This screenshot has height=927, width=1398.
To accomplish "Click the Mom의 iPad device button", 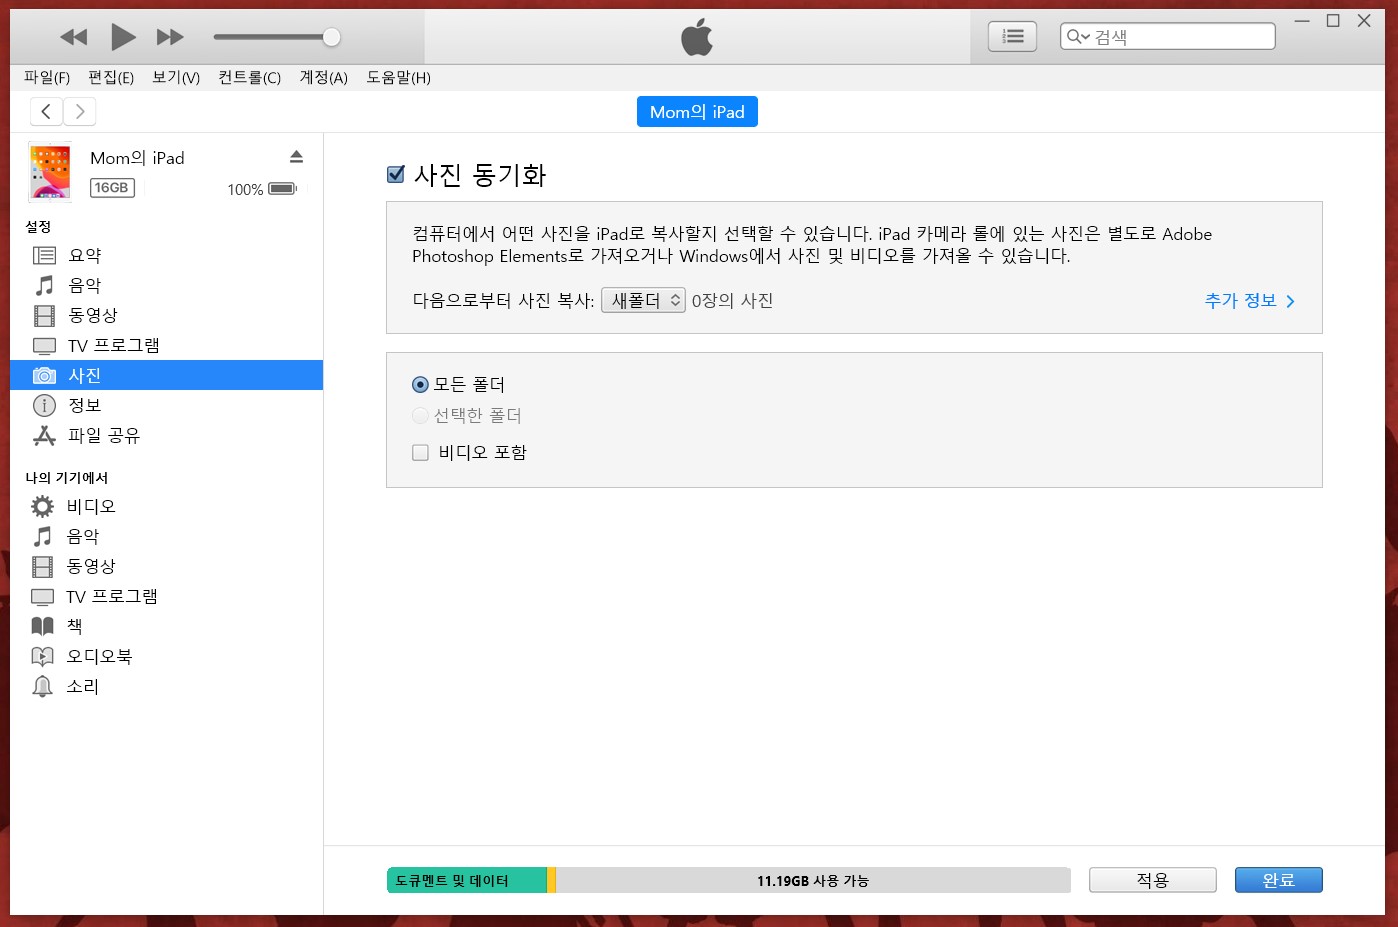I will coord(697,112).
